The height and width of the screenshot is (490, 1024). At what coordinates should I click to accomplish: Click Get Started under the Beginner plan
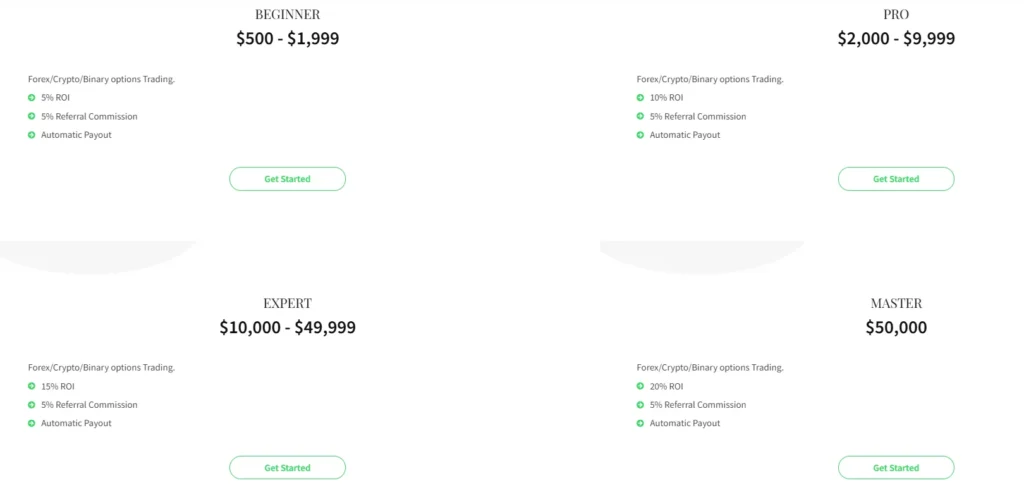(287, 179)
